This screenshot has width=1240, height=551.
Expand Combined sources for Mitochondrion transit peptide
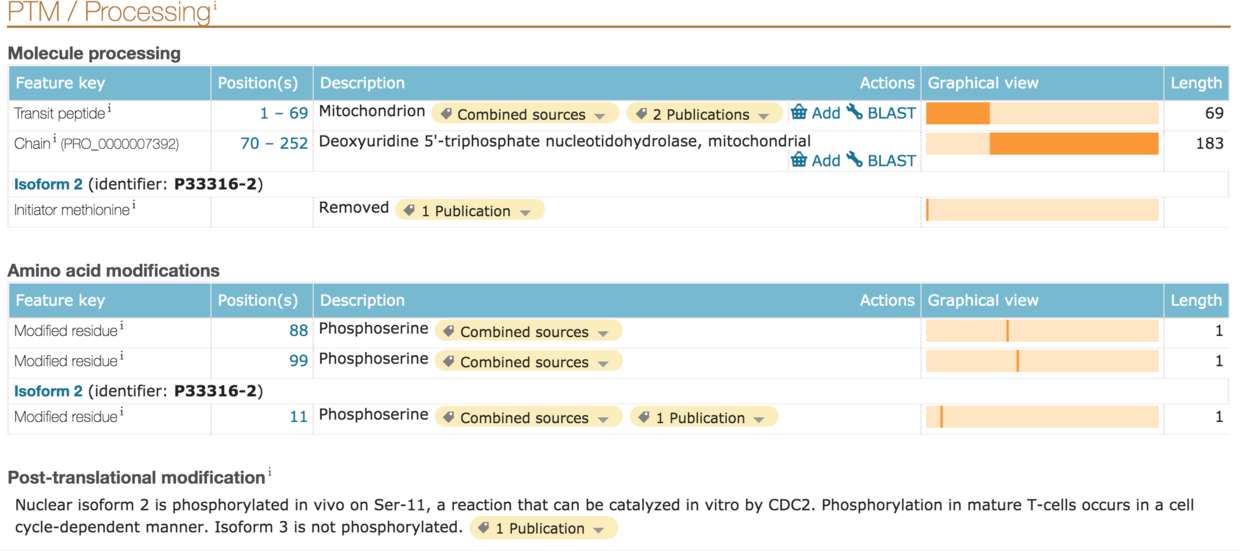point(525,114)
